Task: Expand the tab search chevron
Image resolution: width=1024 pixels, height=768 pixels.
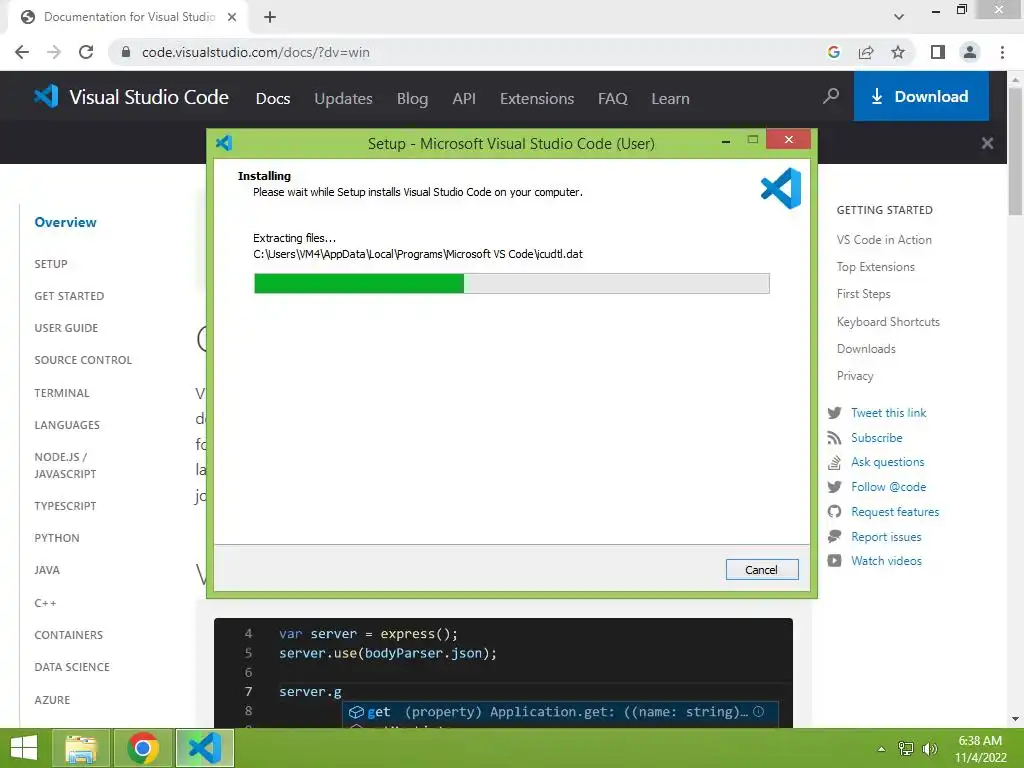Action: [x=899, y=17]
